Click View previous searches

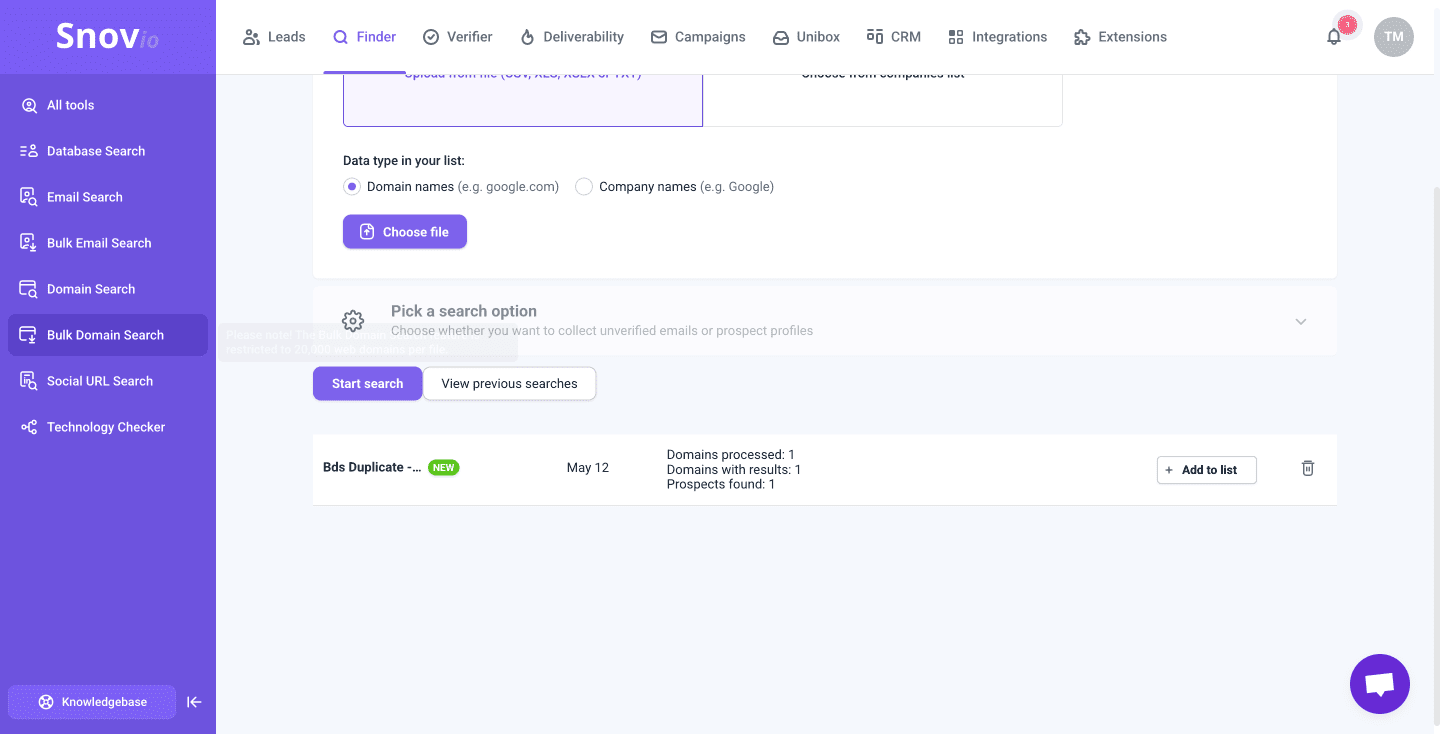[x=509, y=384]
